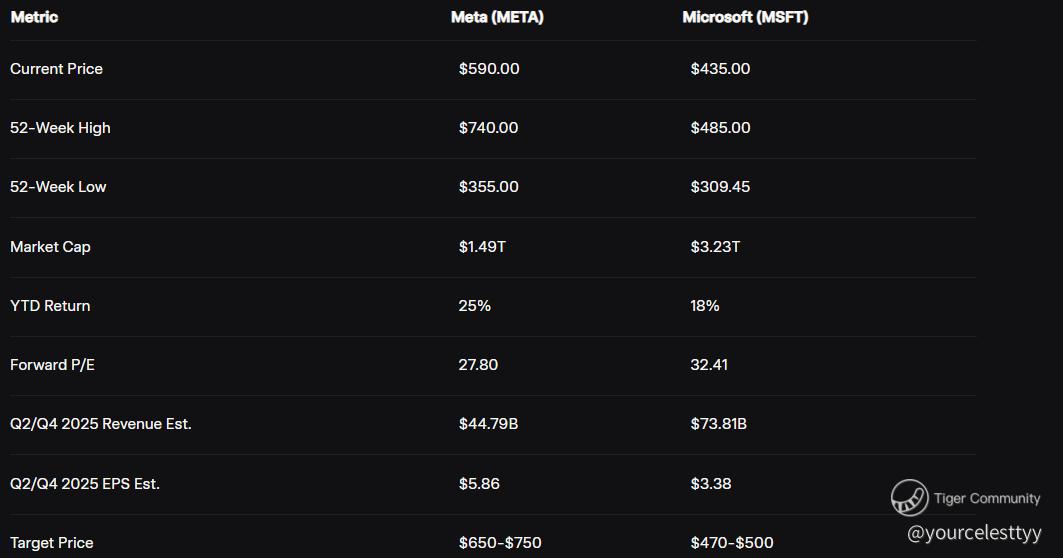Select the Microsoft (MSFT) column header
This screenshot has height=558, width=1063.
[745, 17]
